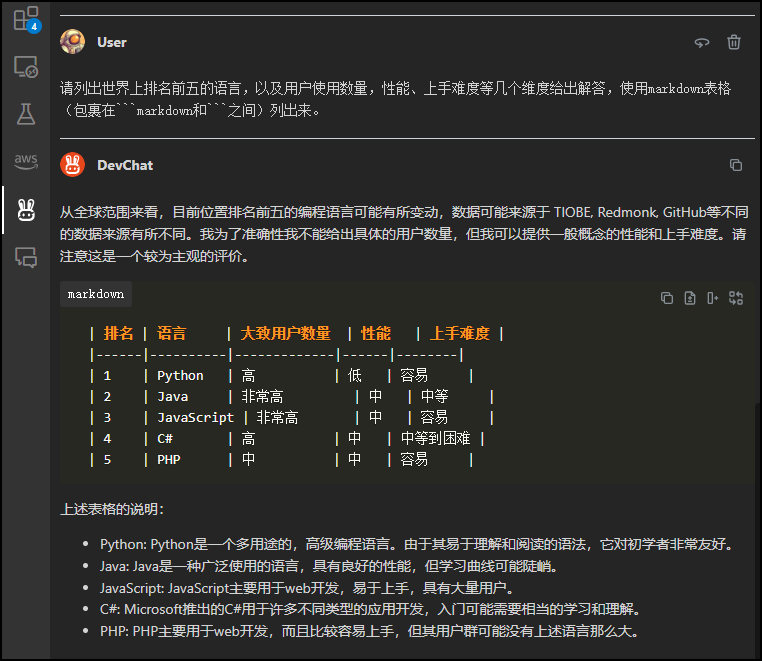The height and width of the screenshot is (661, 762).
Task: Open Extensions view with 4 badge
Action: pyautogui.click(x=26, y=19)
